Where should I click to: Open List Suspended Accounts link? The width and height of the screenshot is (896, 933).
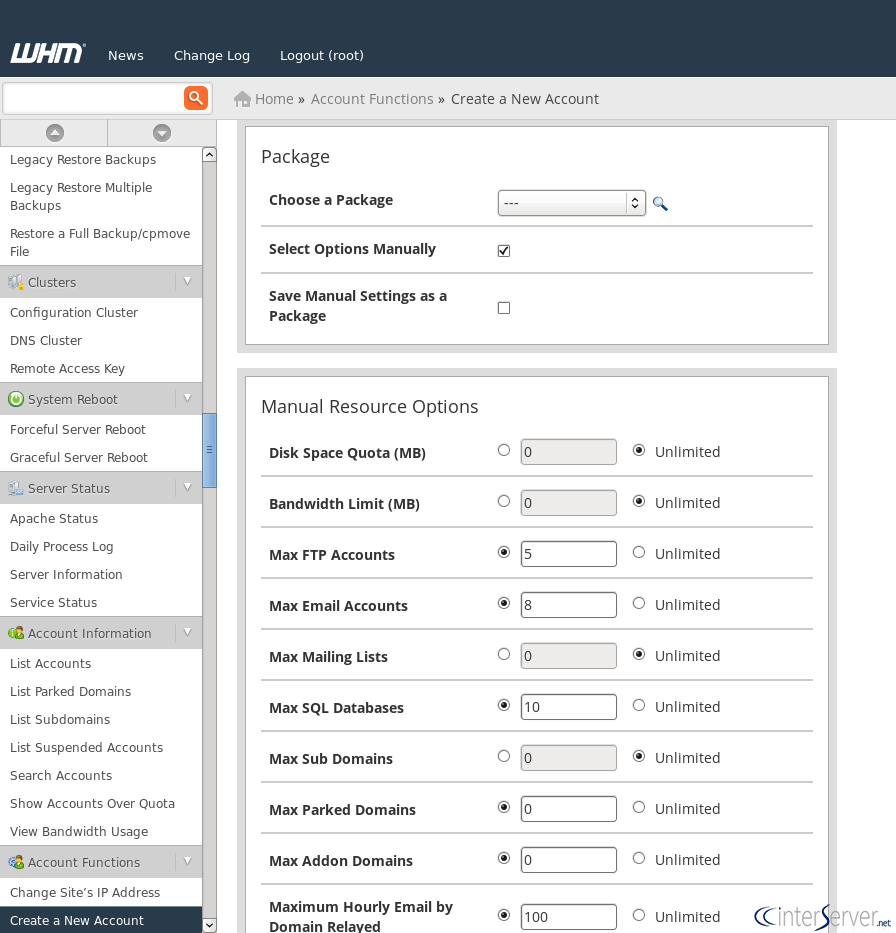point(86,747)
